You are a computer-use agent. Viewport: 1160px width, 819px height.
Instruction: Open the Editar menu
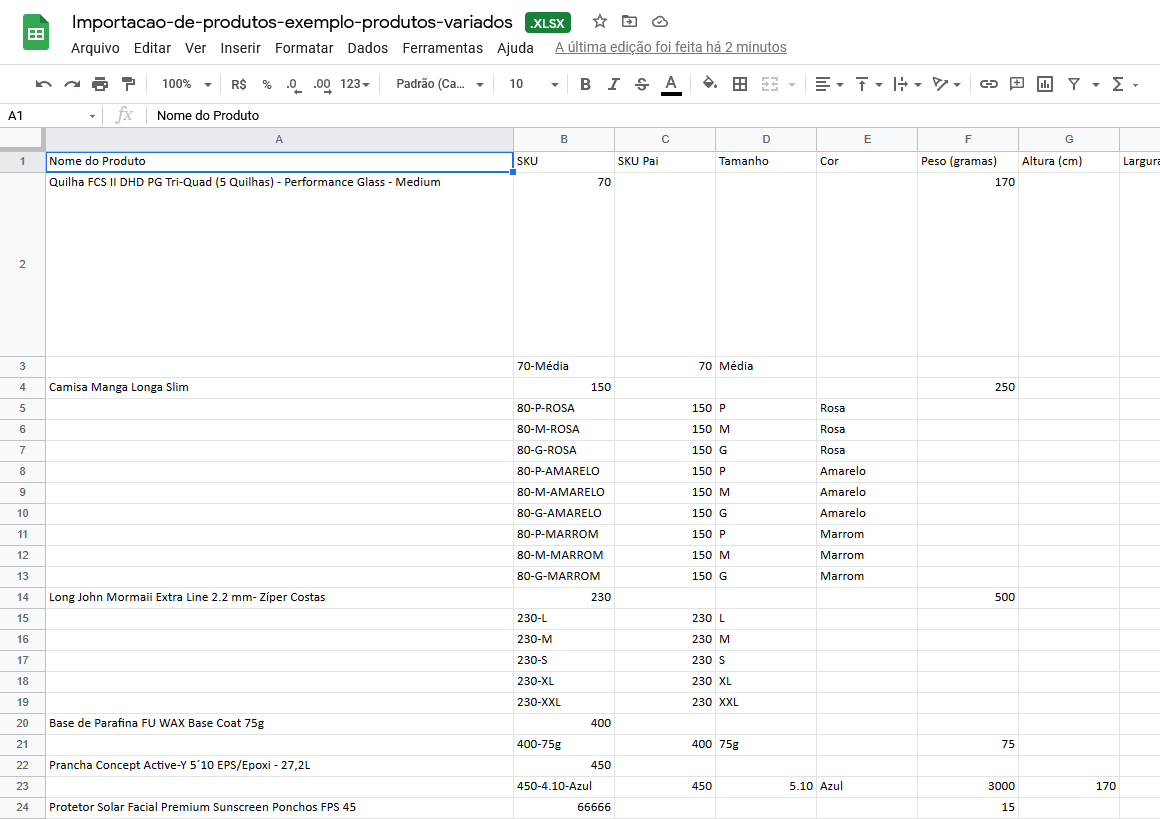click(x=152, y=48)
